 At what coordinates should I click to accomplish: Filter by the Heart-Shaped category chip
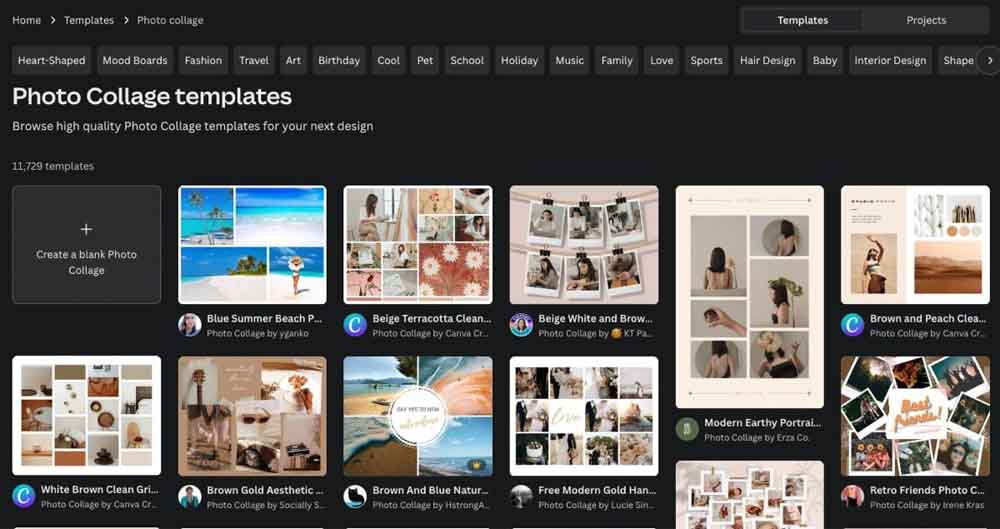(x=52, y=60)
